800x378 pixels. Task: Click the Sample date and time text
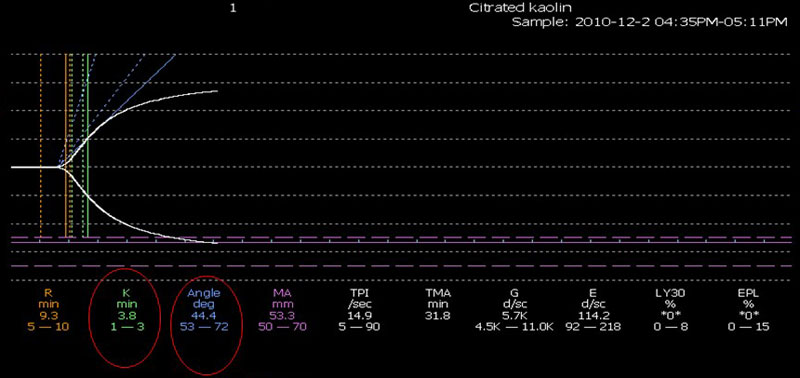pos(649,22)
